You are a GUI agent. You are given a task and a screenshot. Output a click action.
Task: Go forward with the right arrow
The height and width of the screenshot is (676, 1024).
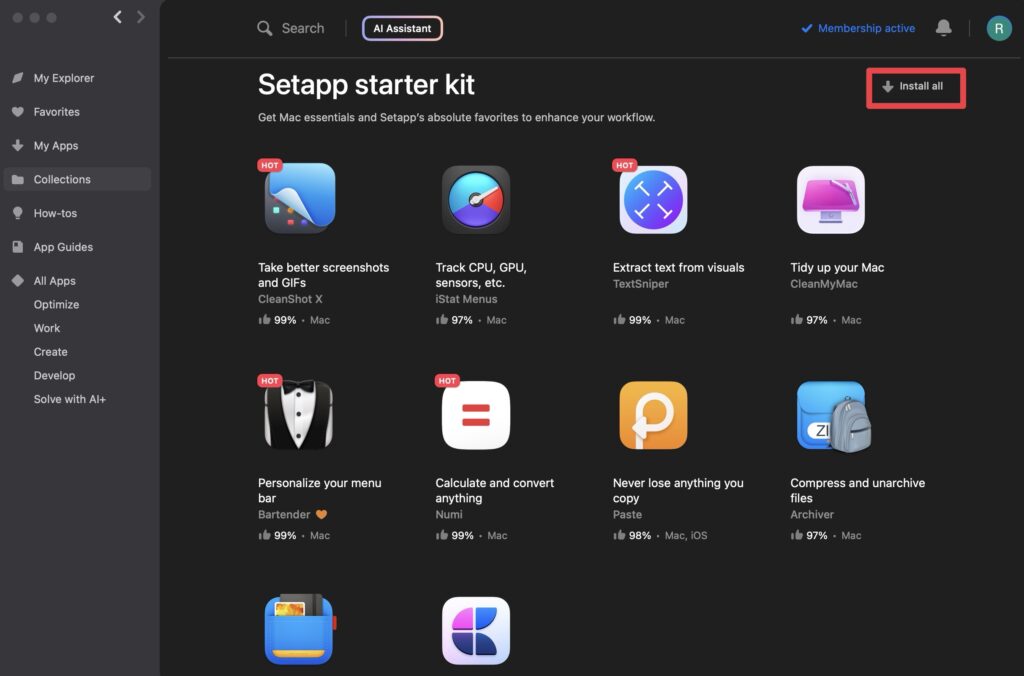pyautogui.click(x=140, y=17)
